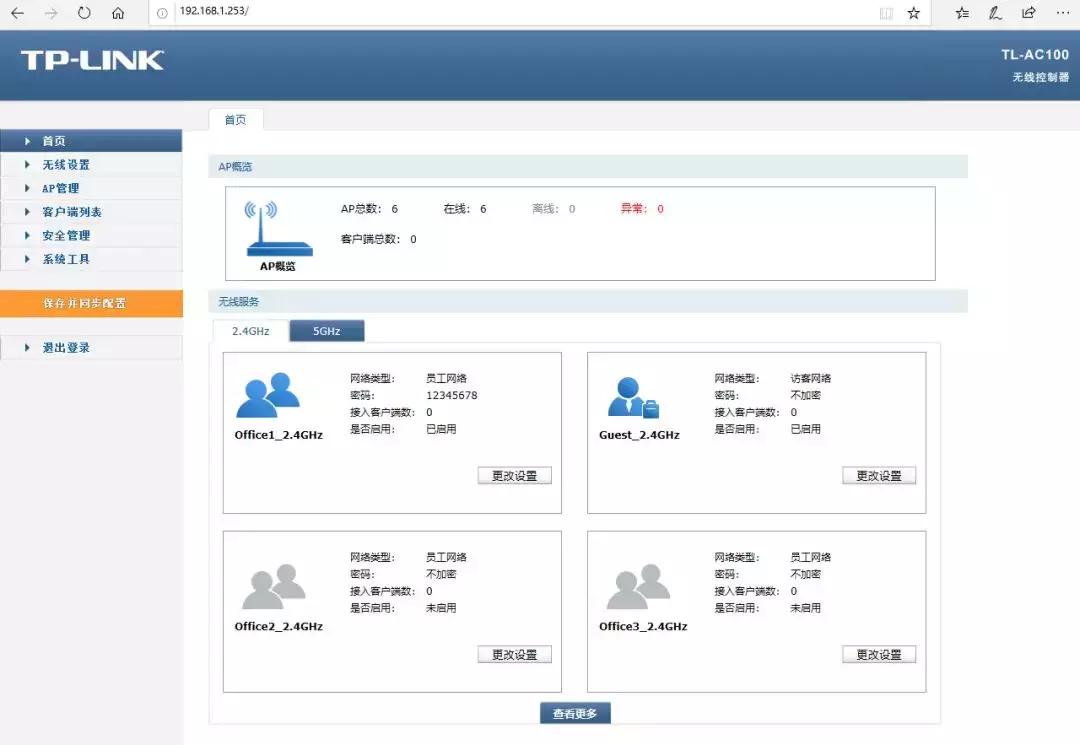Click the Office1_2.4GHz network name
The image size is (1080, 745).
(278, 435)
